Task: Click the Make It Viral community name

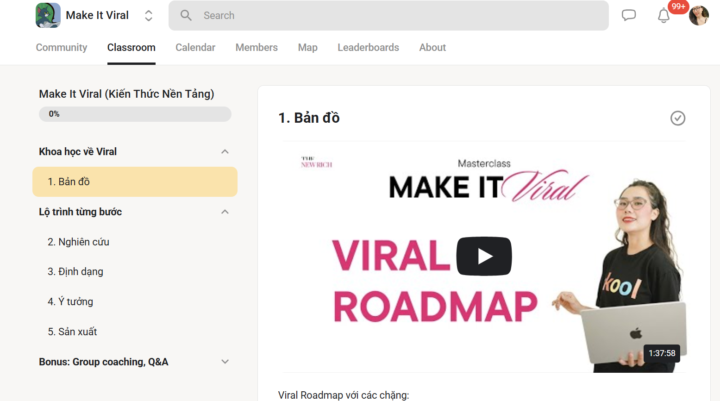Action: (97, 15)
